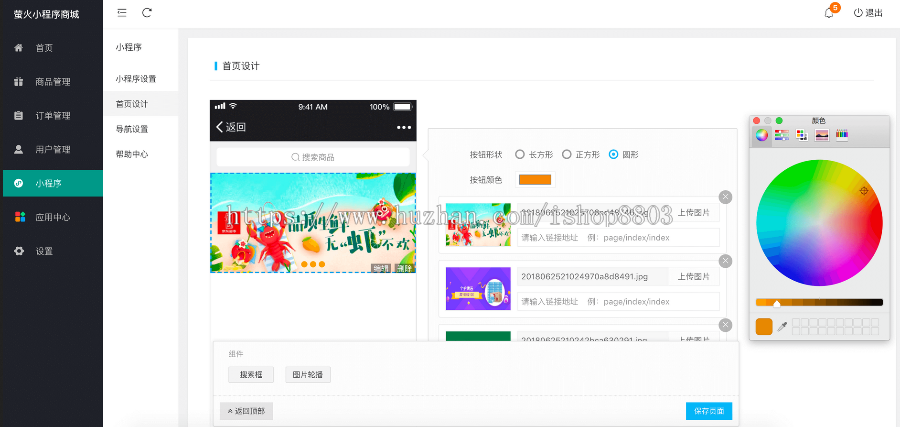Click 上传图片 for 201806252102497​0a8d8491.jpg
This screenshot has height=427, width=900.
click(694, 277)
